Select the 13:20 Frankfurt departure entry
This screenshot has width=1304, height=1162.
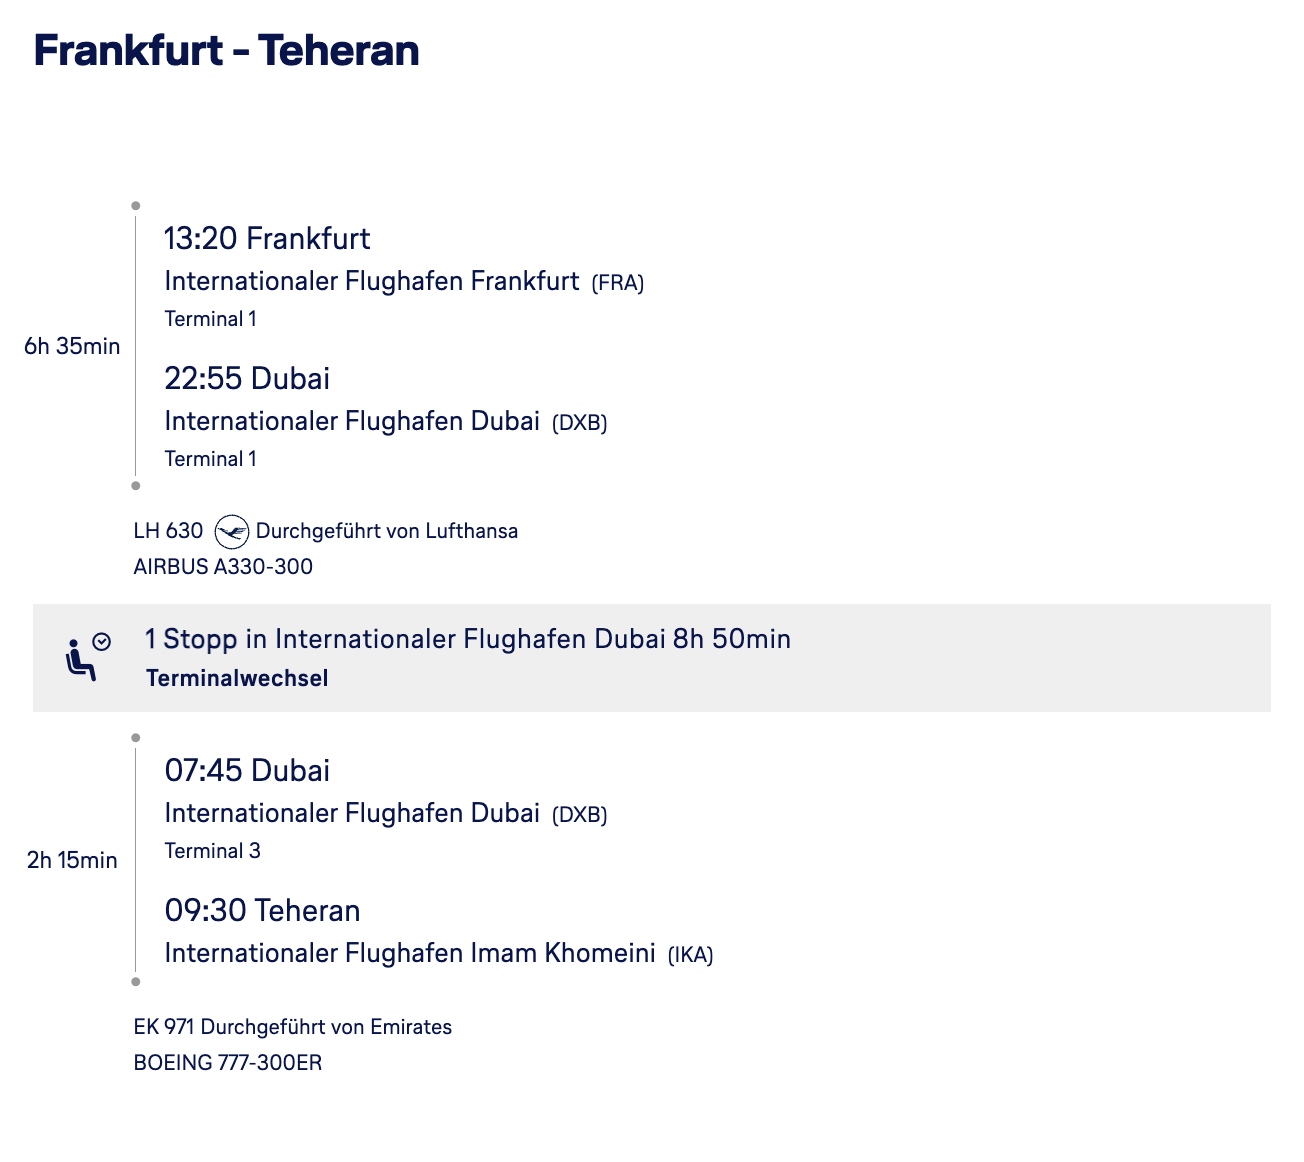pyautogui.click(x=267, y=239)
